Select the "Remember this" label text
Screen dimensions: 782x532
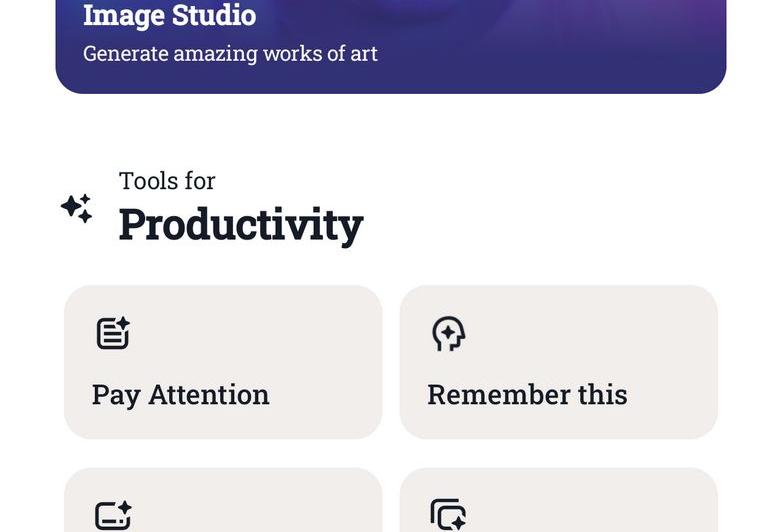tap(527, 395)
